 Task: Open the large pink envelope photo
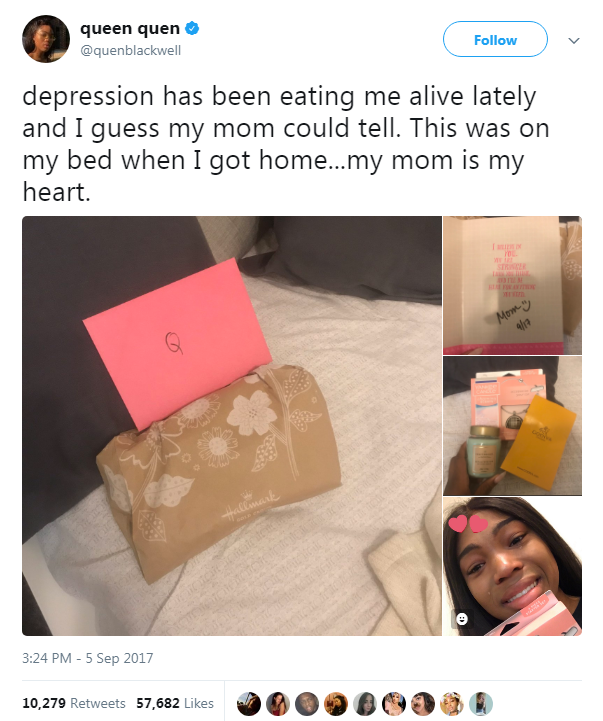pos(232,426)
